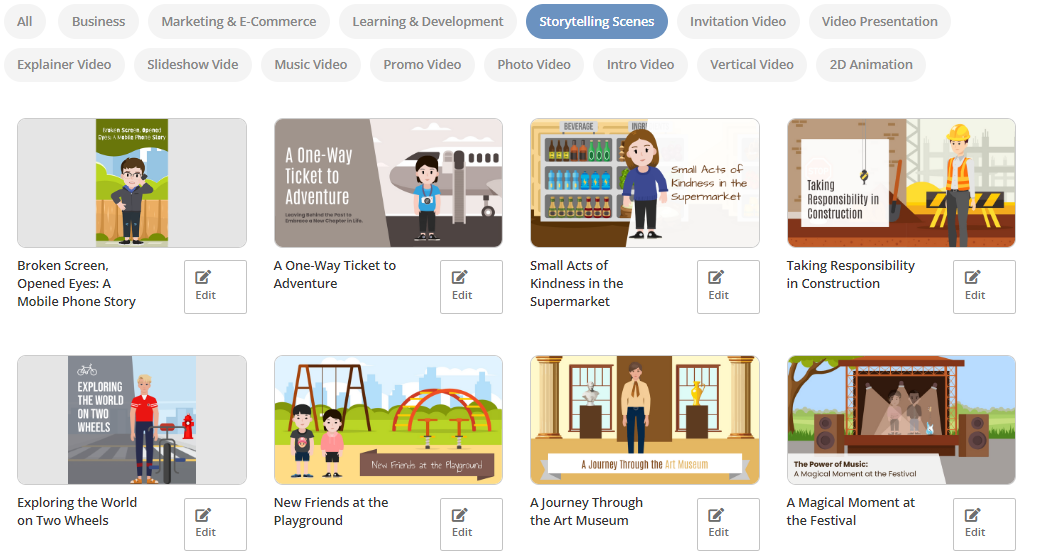Show Vertical Video templates
The height and width of the screenshot is (560, 1038).
coord(752,64)
